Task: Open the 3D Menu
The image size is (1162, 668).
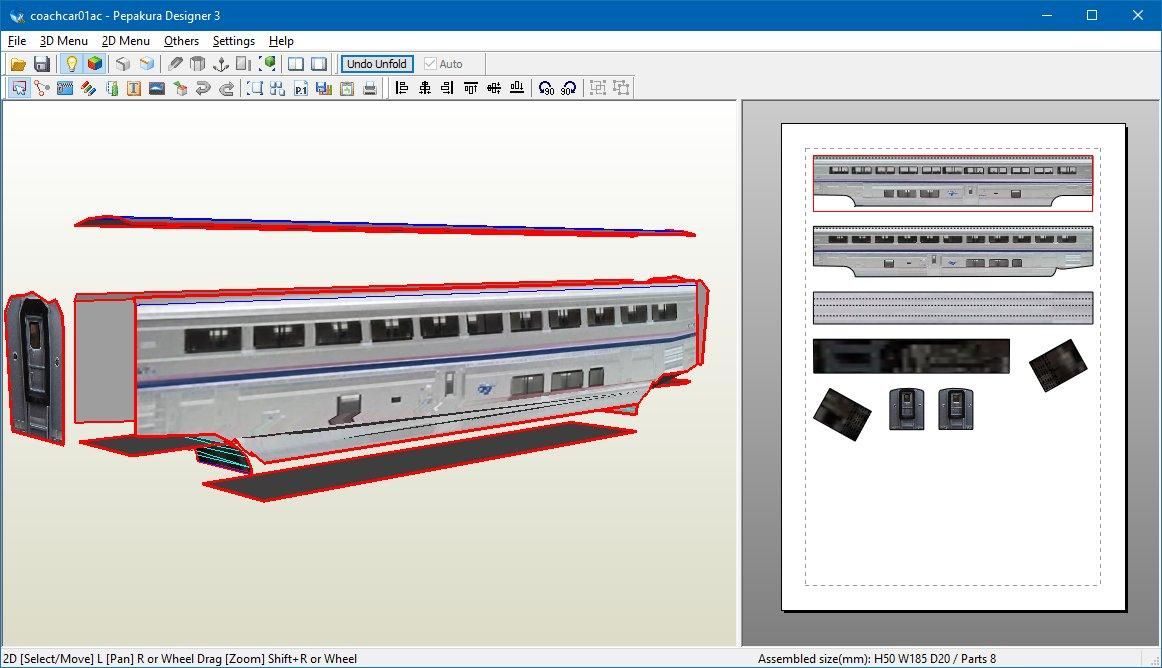Action: click(x=64, y=41)
